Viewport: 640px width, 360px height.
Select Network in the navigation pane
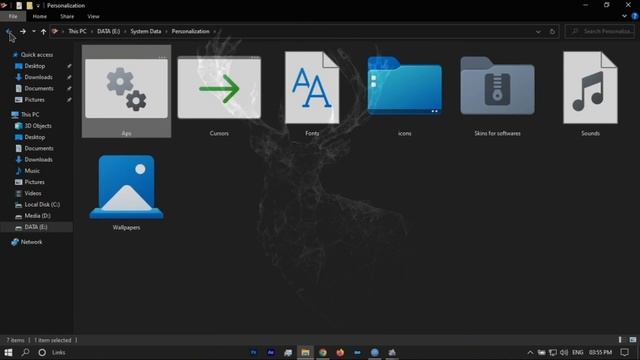tap(31, 242)
